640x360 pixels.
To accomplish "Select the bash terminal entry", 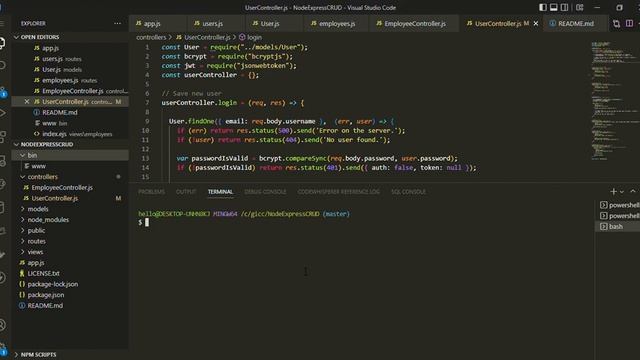I will [618, 227].
